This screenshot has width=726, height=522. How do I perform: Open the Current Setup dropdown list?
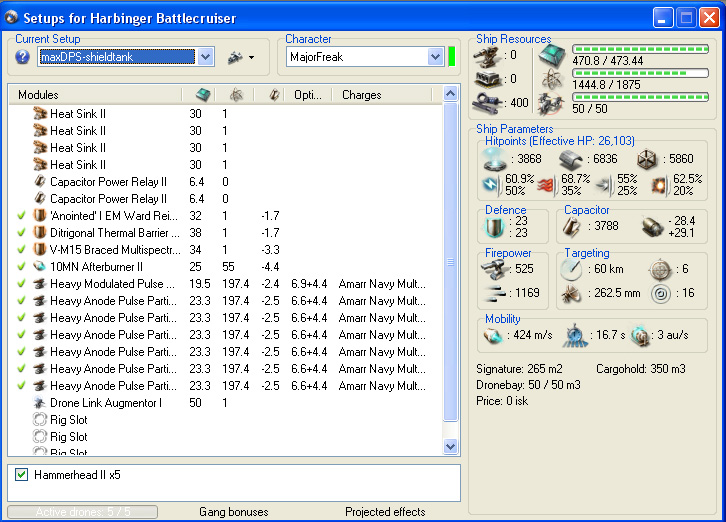[x=205, y=57]
